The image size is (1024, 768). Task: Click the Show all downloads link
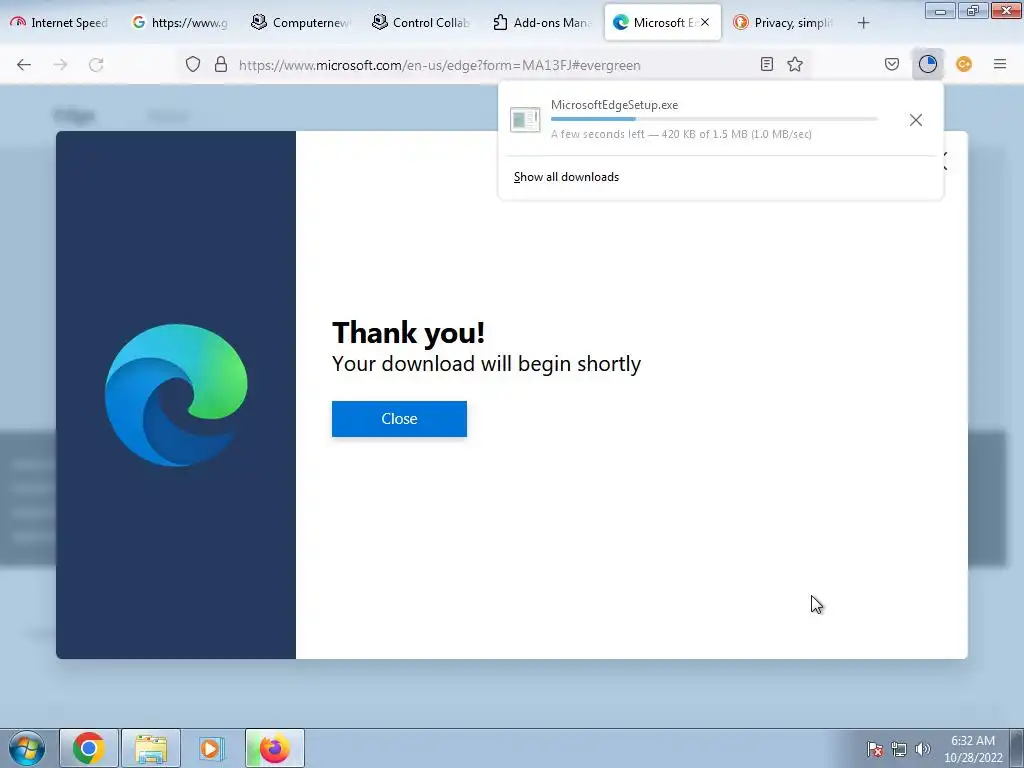coord(566,177)
